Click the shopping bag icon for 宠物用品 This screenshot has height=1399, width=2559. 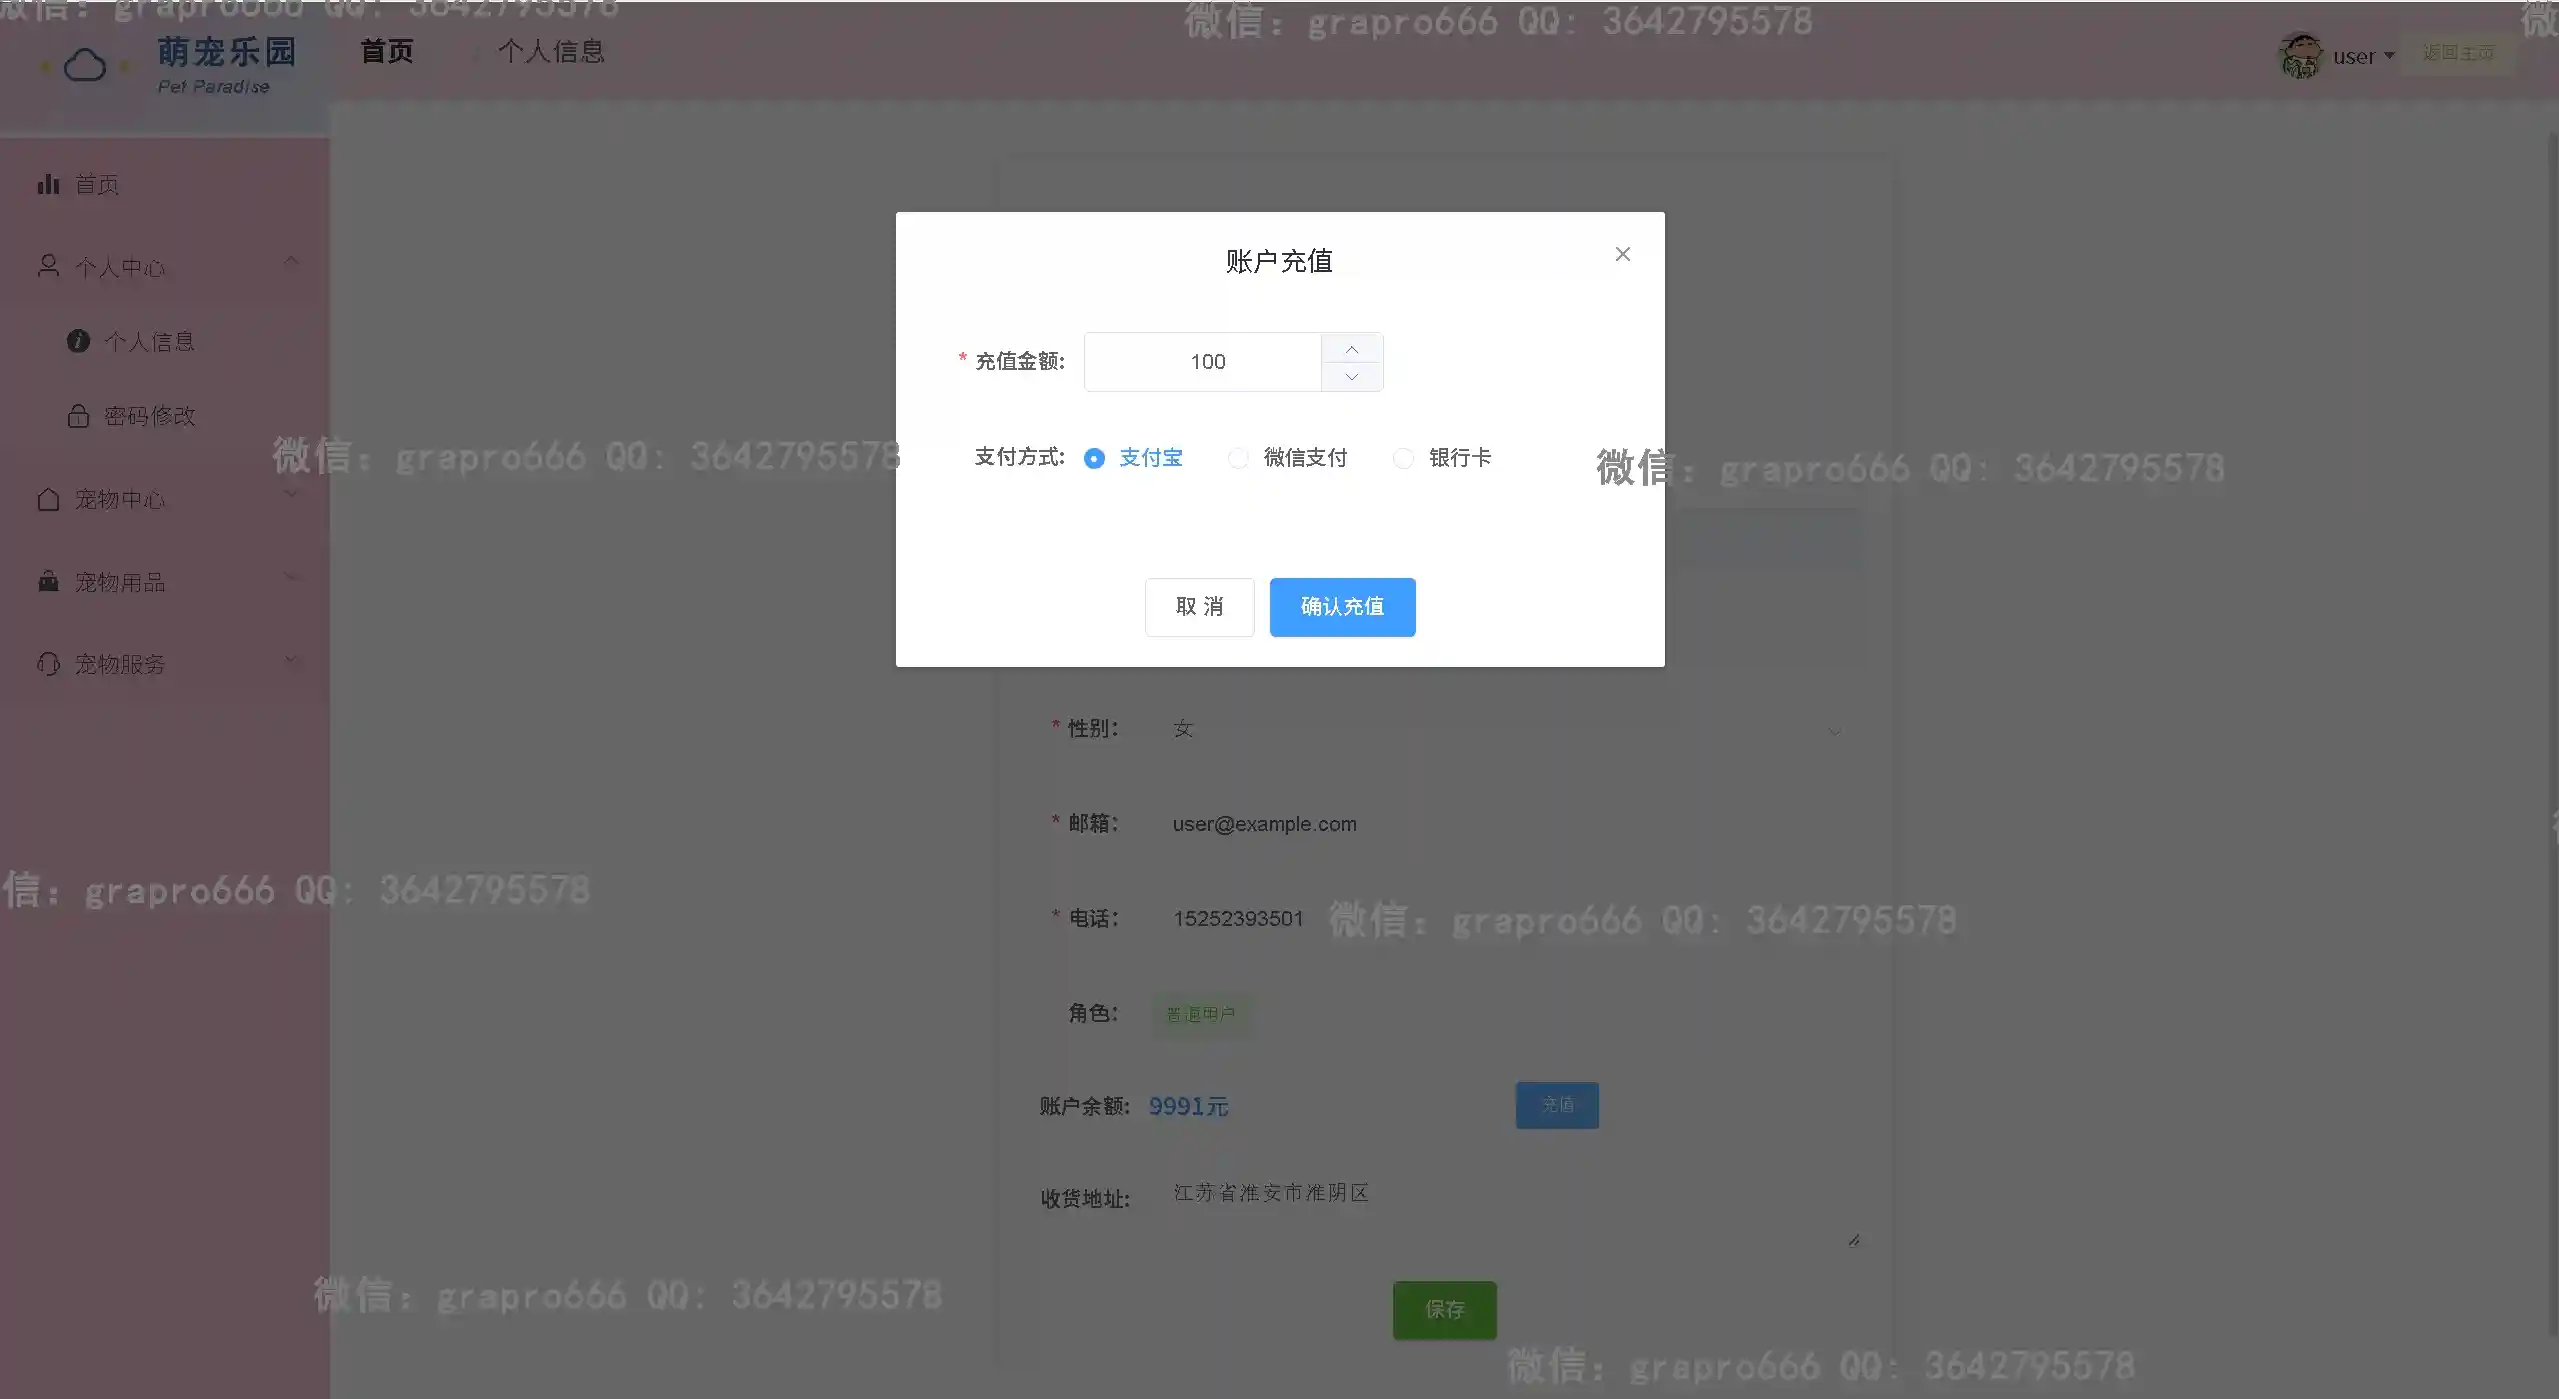pyautogui.click(x=48, y=581)
